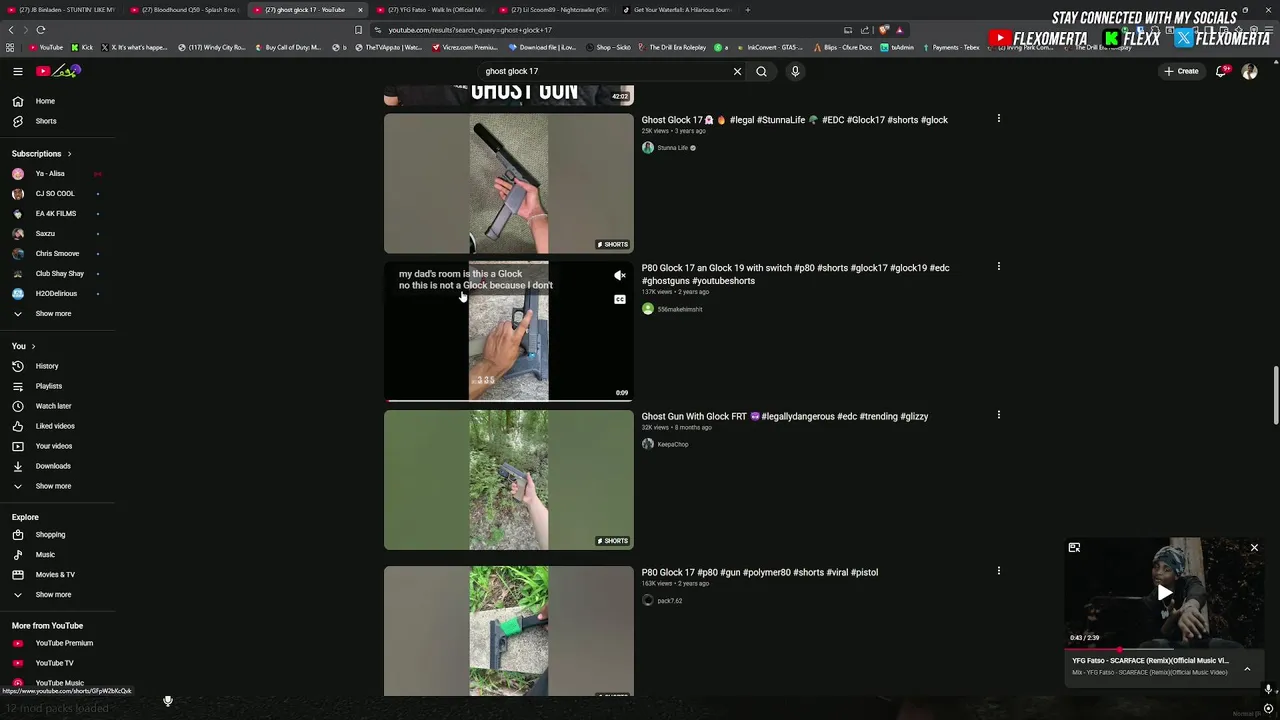This screenshot has height=720, width=1280.
Task: Expand the miniplayer queue chevron
Action: (1247, 668)
